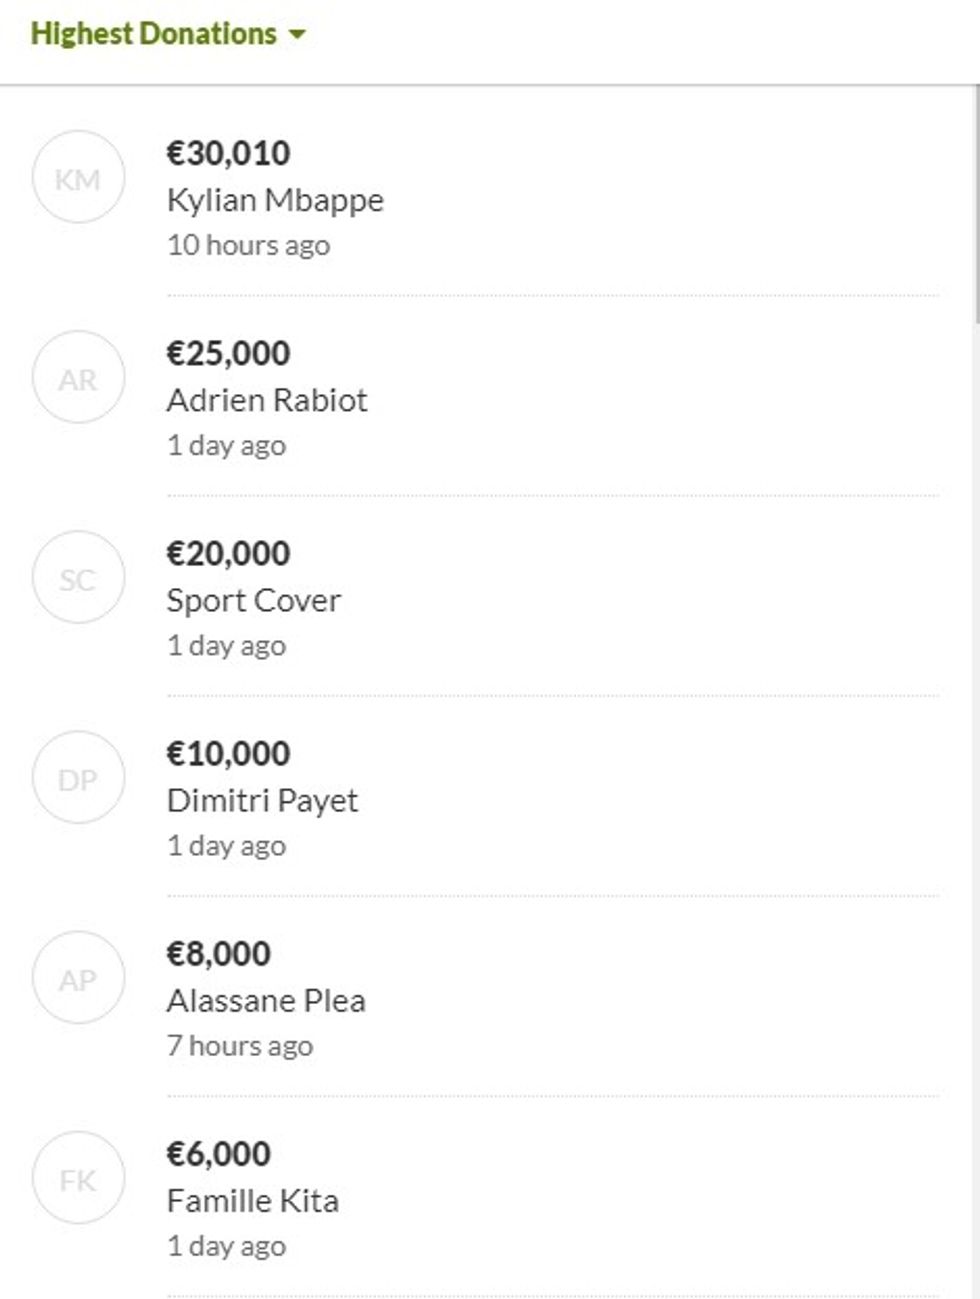Click the €8,000 donation amount

[218, 953]
